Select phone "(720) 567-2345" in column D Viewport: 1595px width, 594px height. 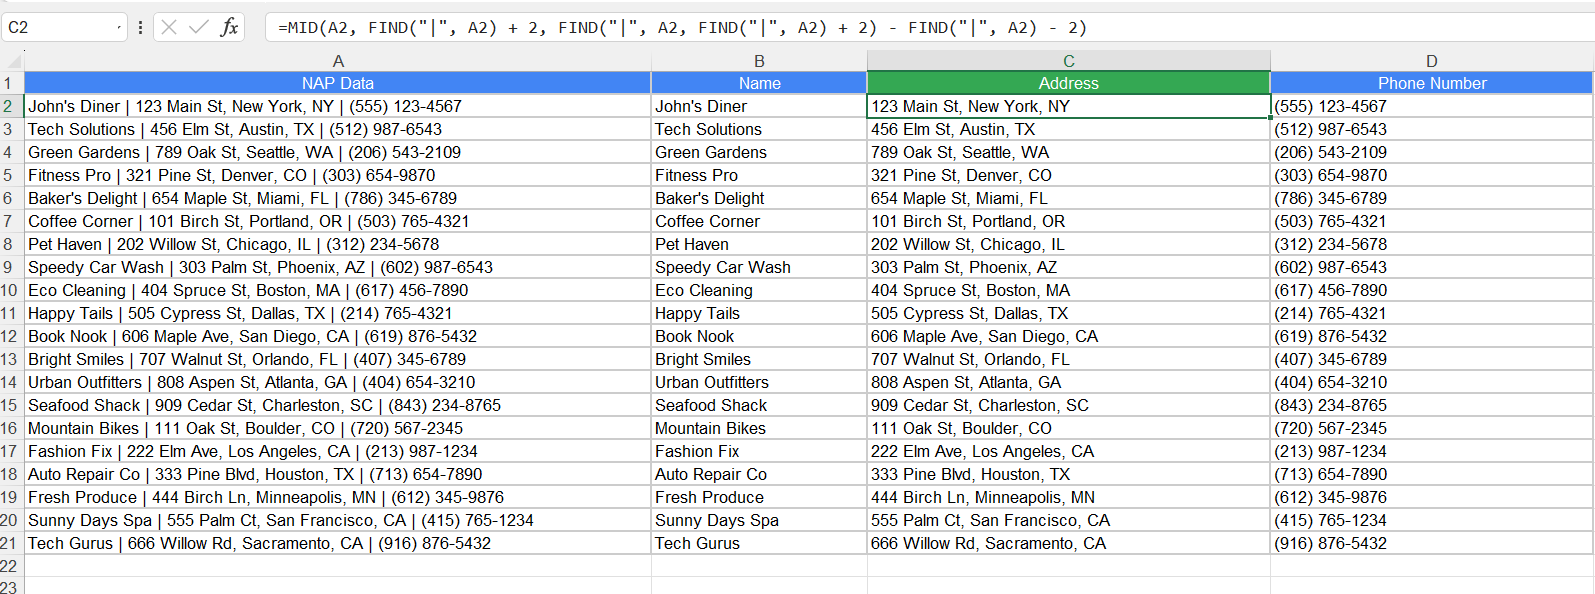click(x=1432, y=428)
